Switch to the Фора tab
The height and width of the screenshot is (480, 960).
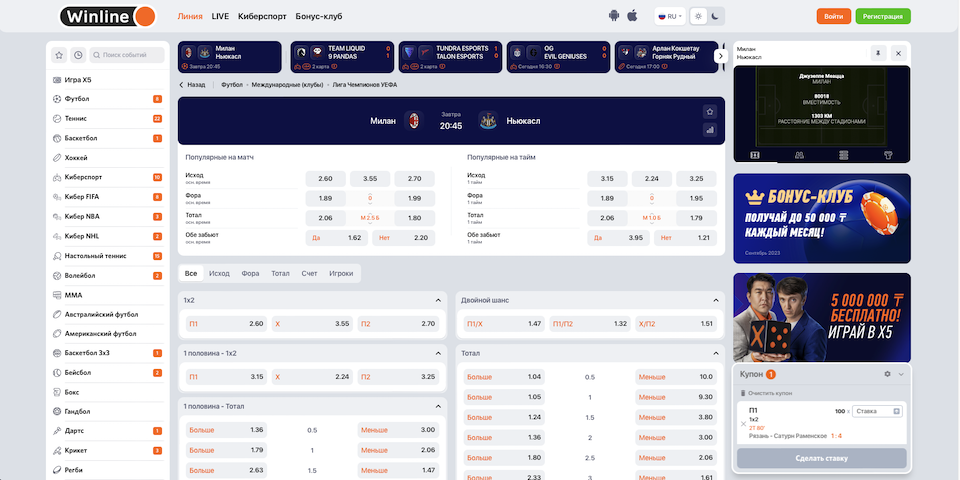point(250,273)
